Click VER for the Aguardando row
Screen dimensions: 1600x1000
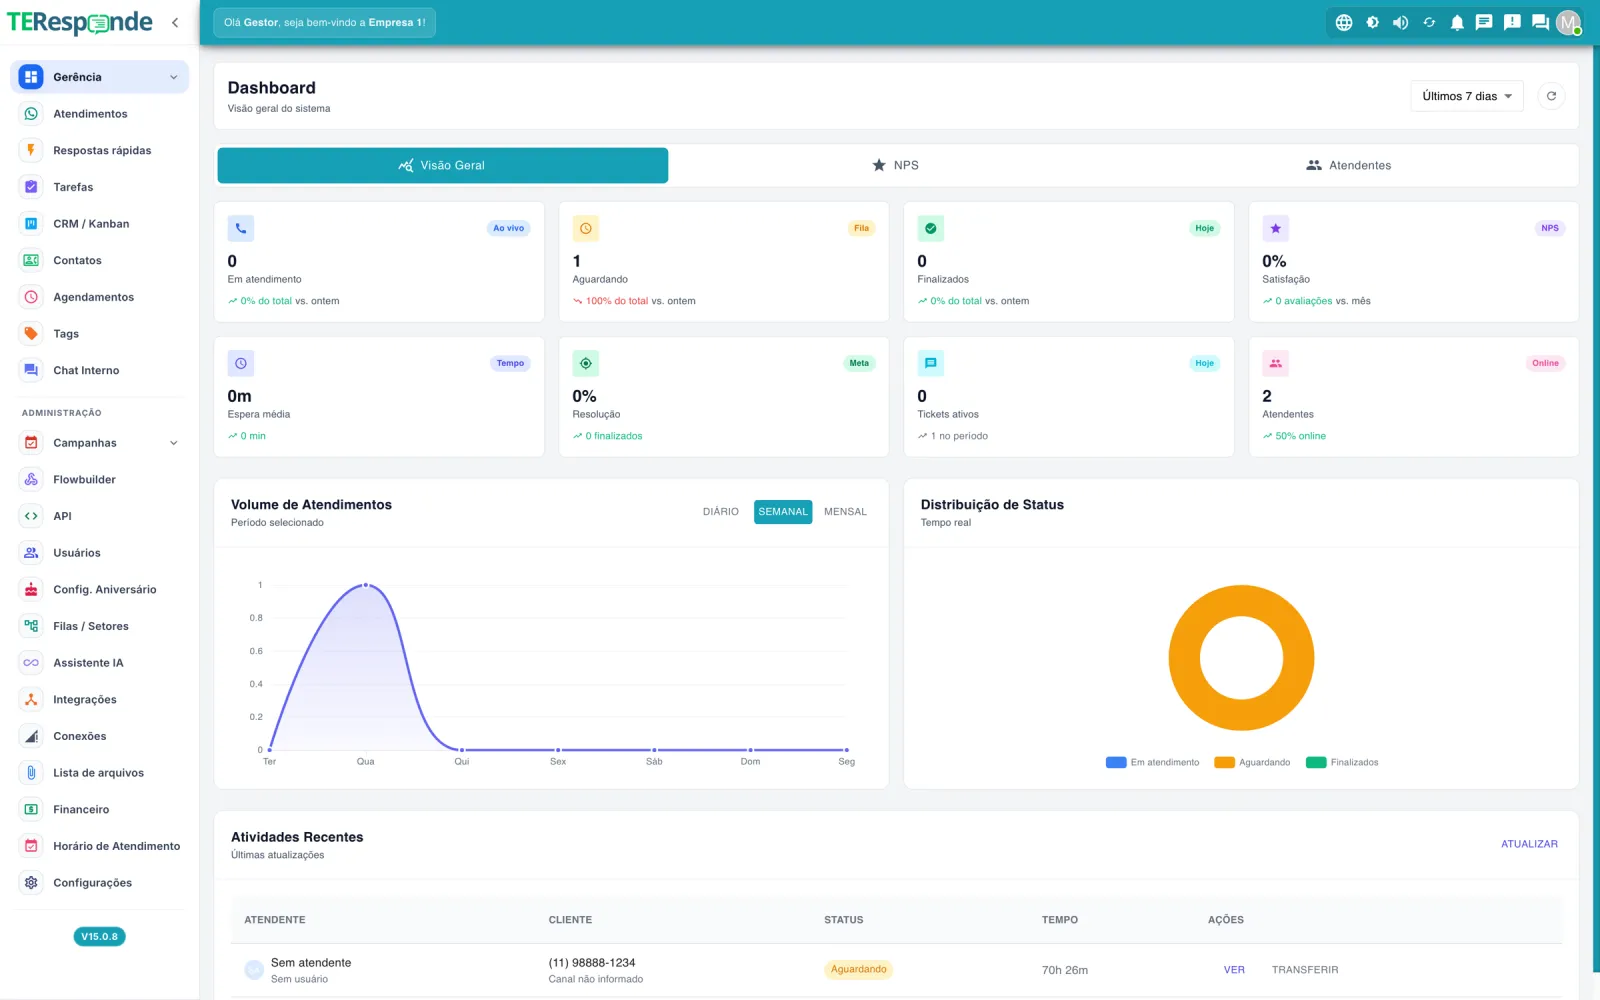click(1234, 970)
